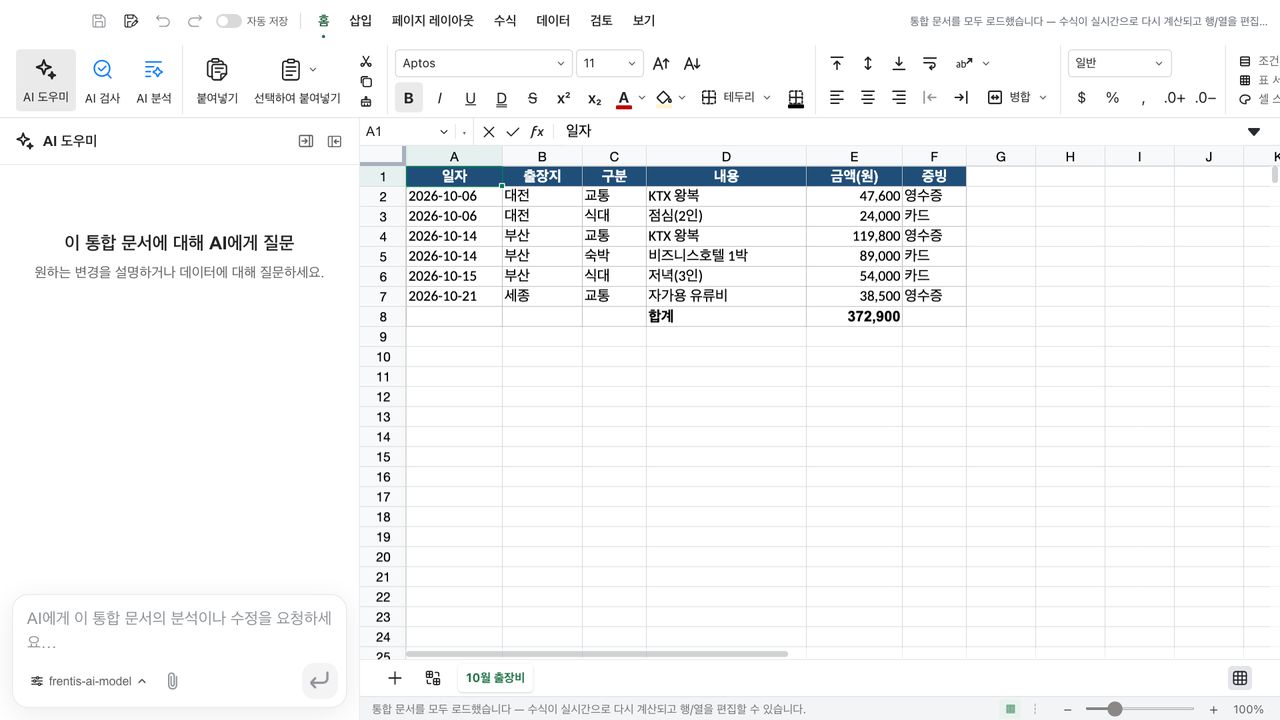This screenshot has height=720, width=1280.
Task: Click the undo arrow icon
Action: [163, 20]
